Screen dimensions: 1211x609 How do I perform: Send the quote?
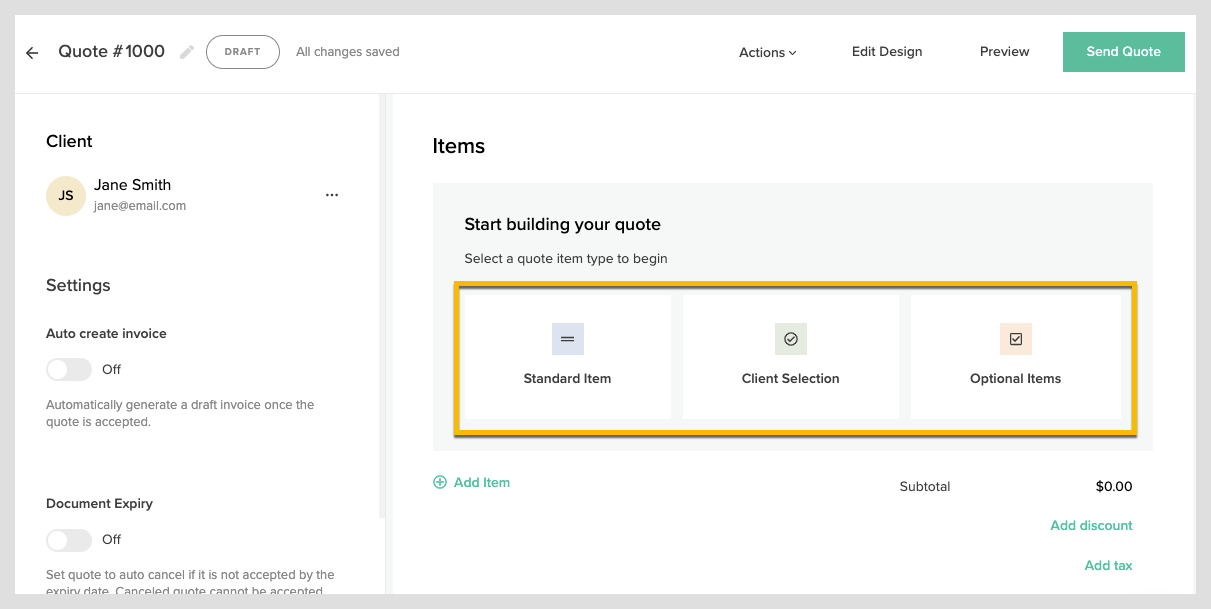[1124, 52]
